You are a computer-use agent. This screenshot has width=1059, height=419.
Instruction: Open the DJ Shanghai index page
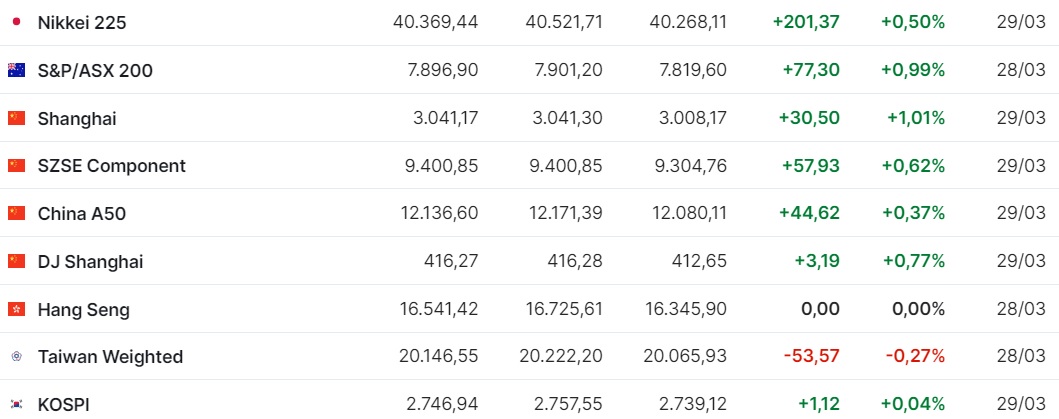click(91, 262)
